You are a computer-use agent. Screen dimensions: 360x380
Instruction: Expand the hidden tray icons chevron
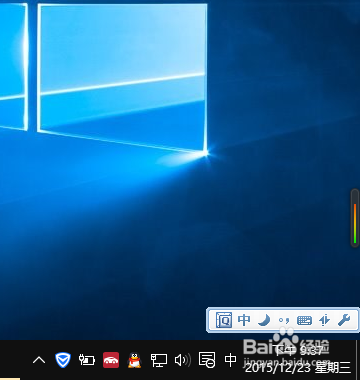point(39,360)
